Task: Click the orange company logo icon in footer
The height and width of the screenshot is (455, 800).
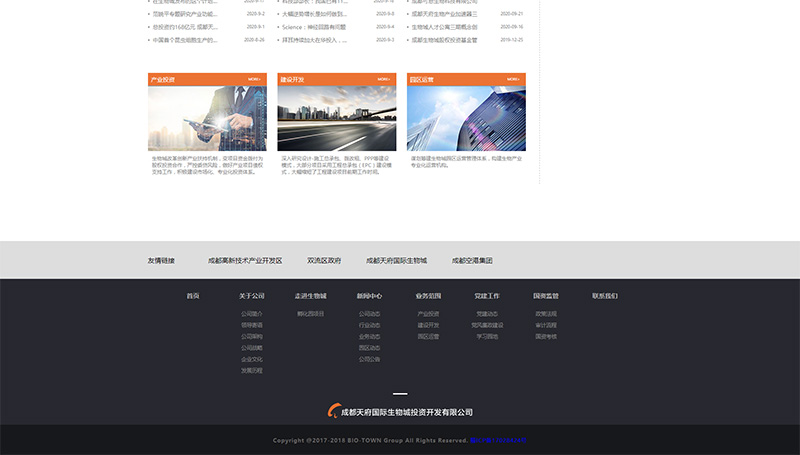Action: pos(334,411)
